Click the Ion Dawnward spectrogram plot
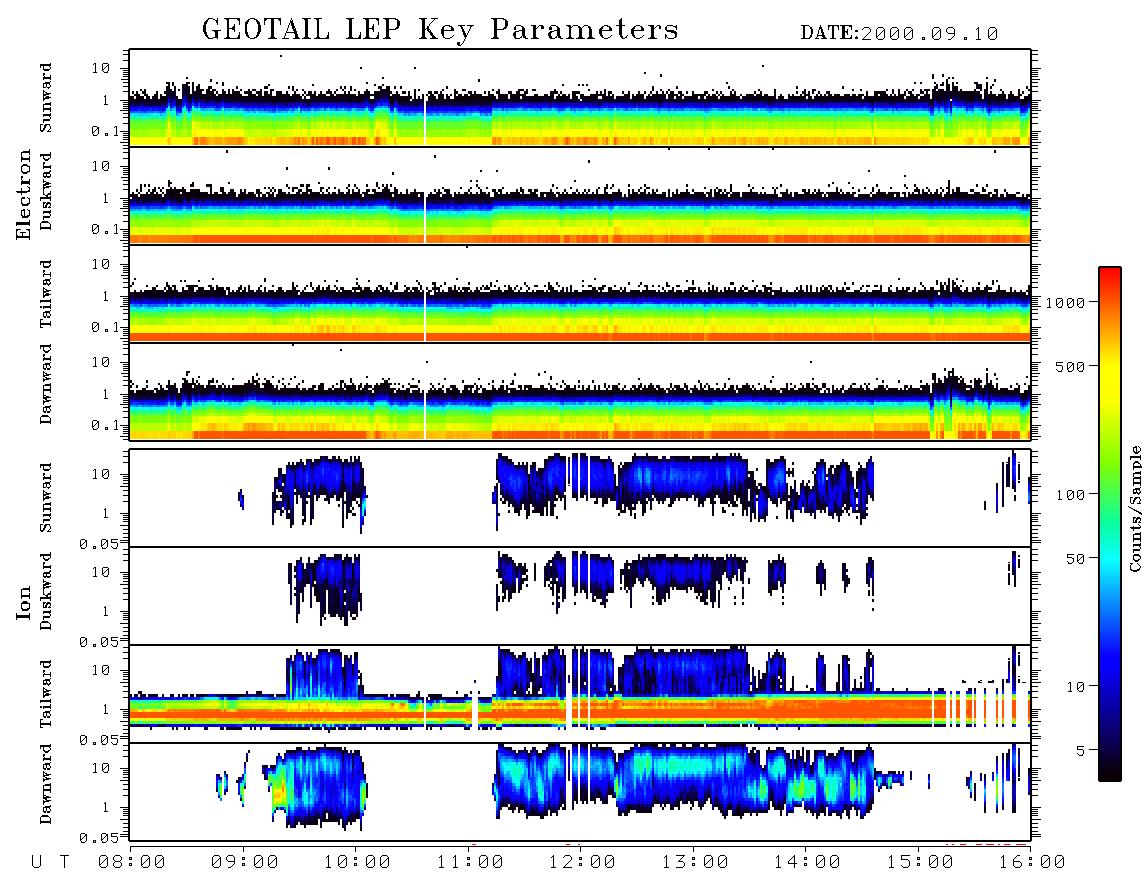1142x880 pixels. click(580, 791)
